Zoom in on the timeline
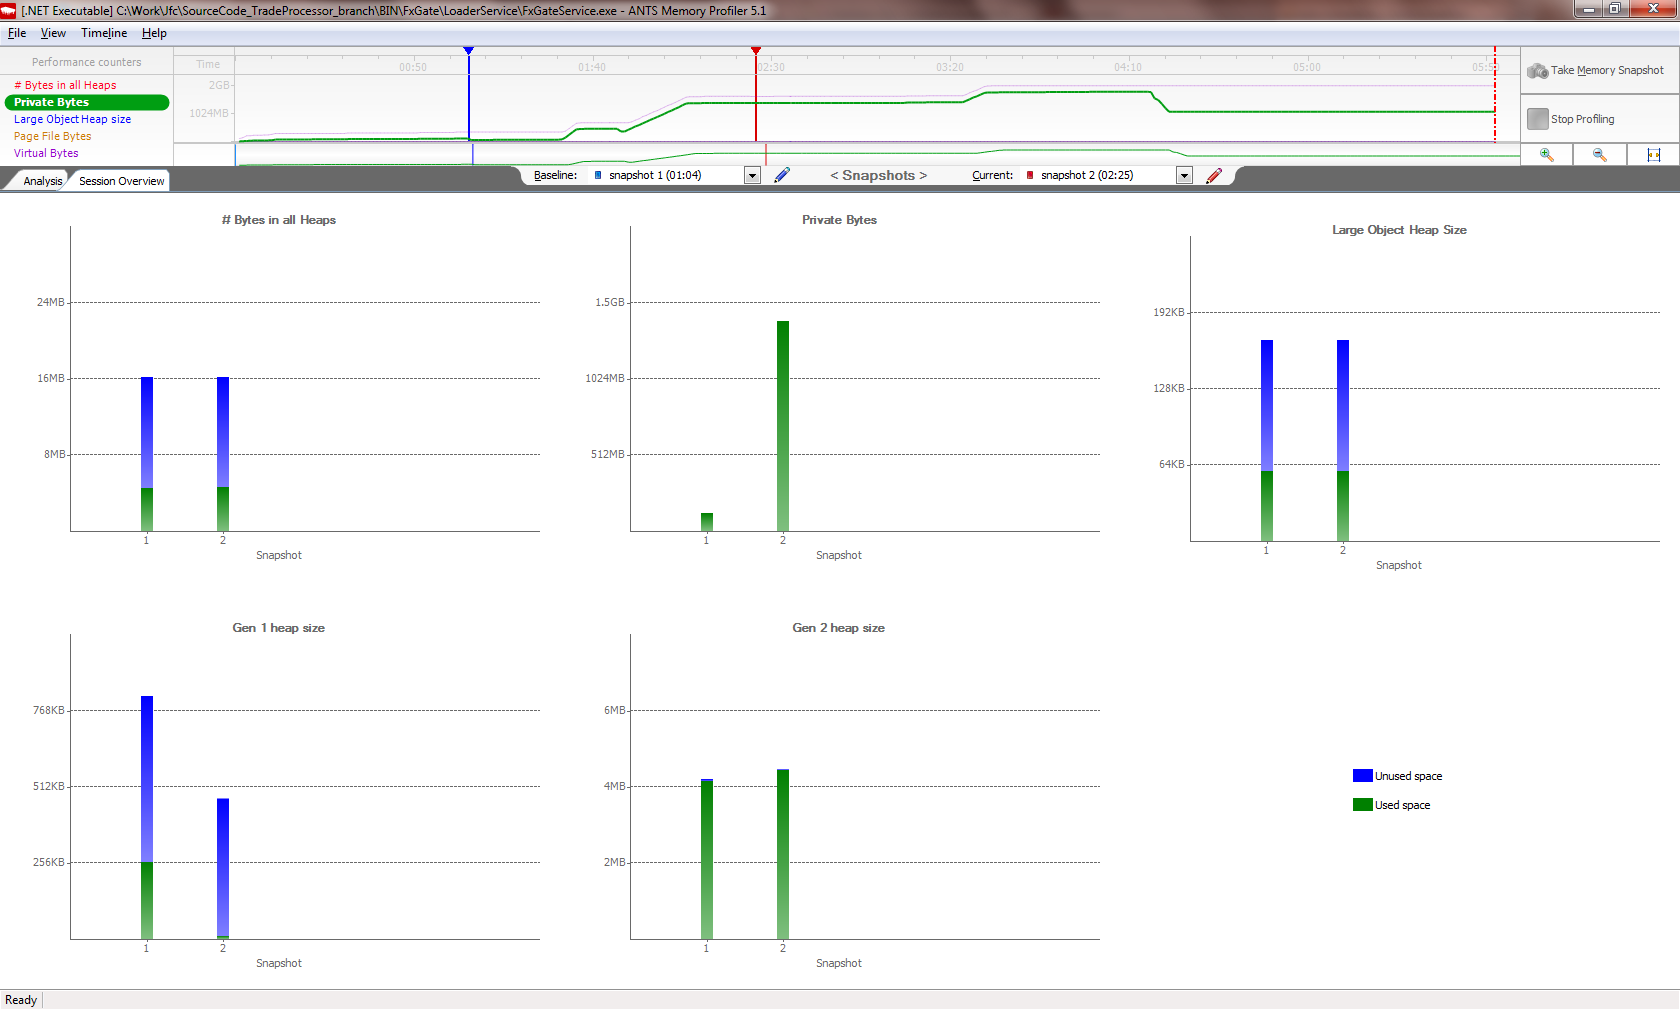The width and height of the screenshot is (1680, 1010). pyautogui.click(x=1546, y=155)
